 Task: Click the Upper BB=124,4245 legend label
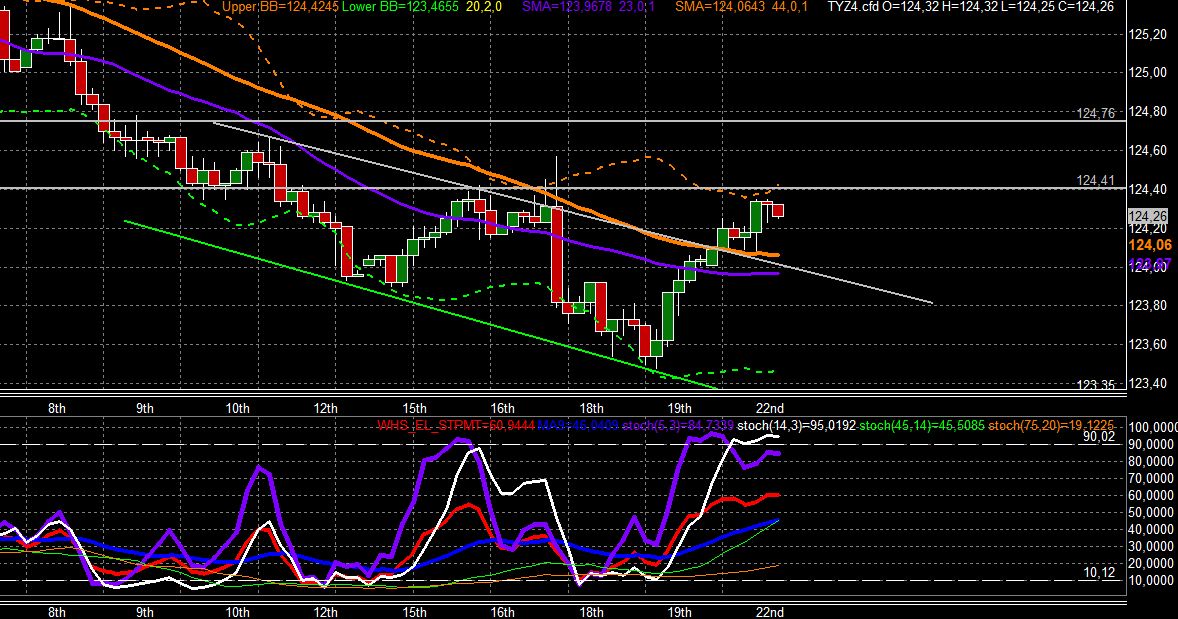coord(279,7)
